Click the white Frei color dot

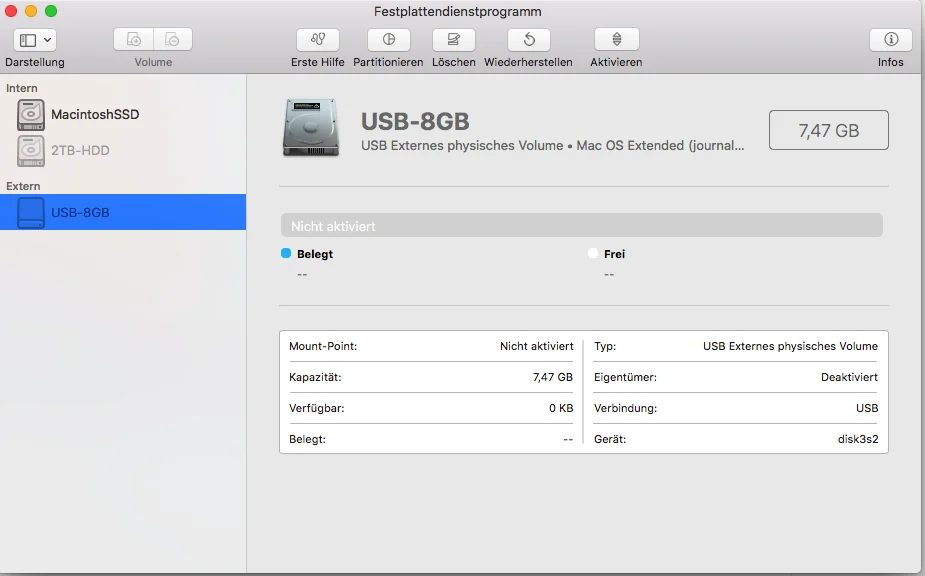pos(593,253)
